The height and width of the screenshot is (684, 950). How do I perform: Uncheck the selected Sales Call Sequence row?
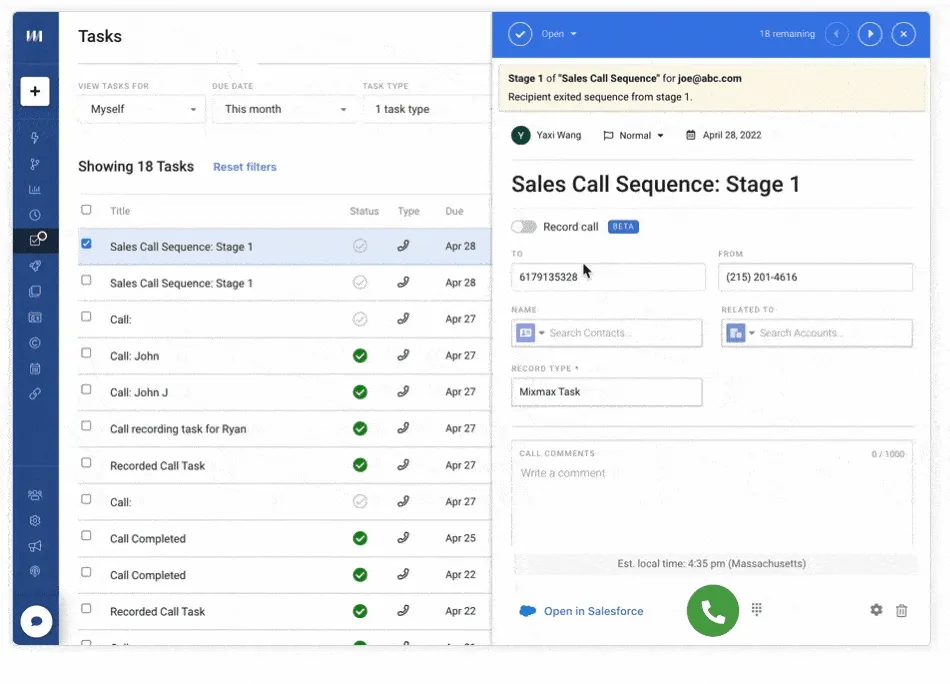coord(86,244)
